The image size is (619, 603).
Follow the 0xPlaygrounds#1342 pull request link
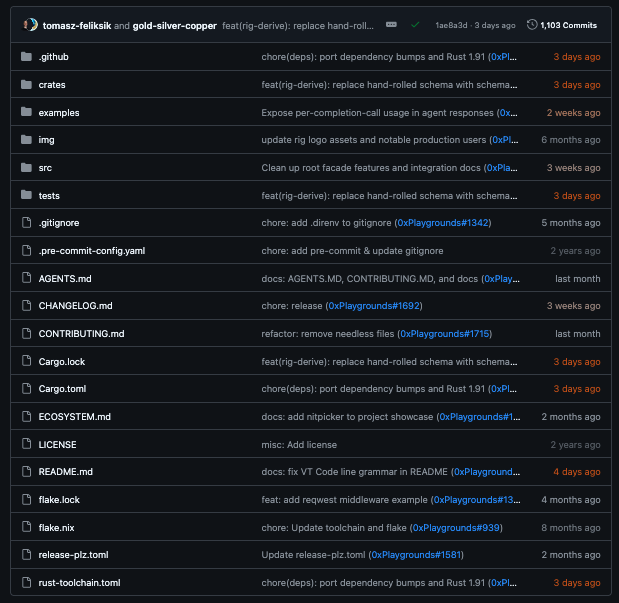pyautogui.click(x=443, y=223)
